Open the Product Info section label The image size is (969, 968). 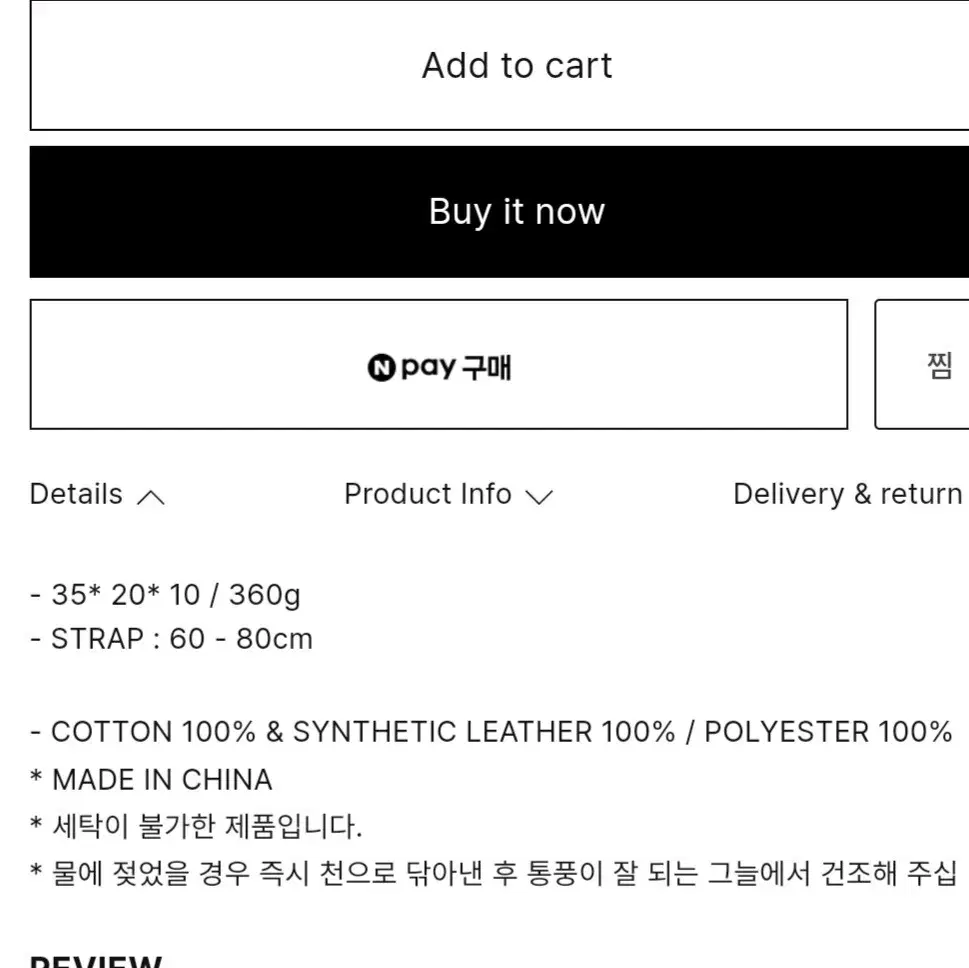pos(427,494)
